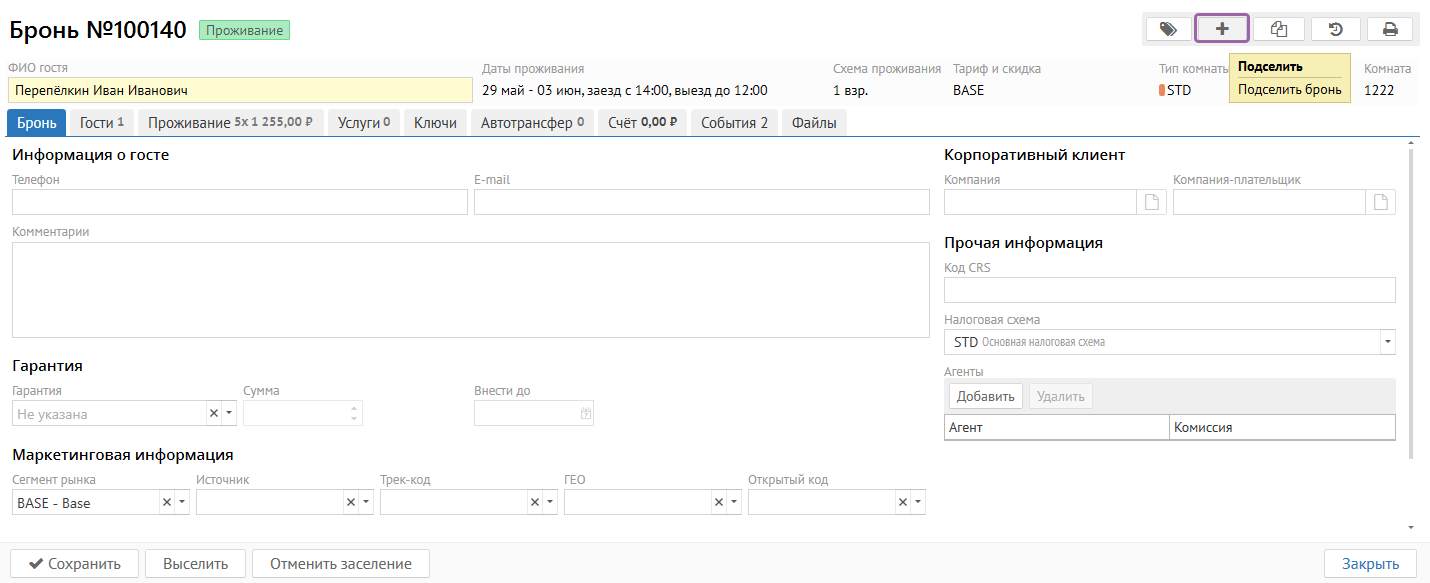Expand the Источник dropdown arrow

[x=365, y=503]
